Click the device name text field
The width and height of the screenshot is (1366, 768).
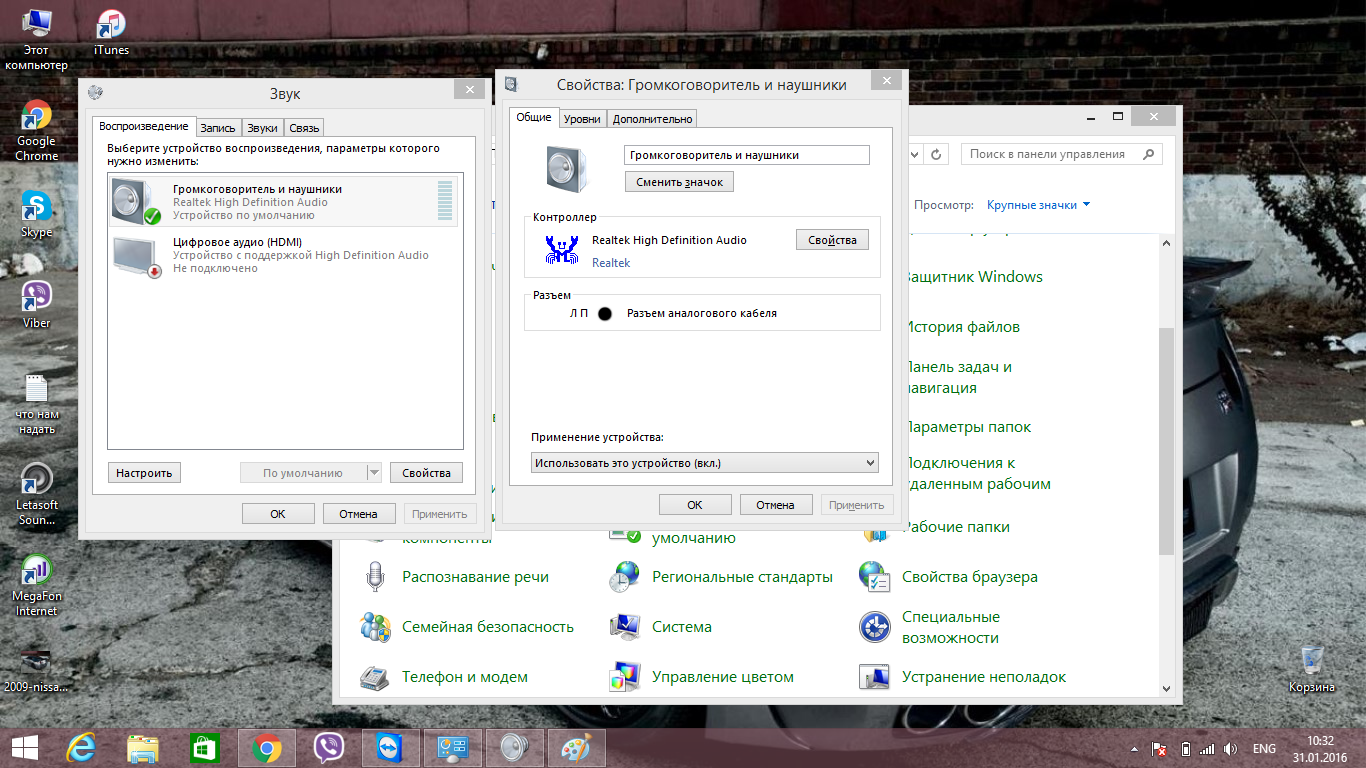[746, 155]
